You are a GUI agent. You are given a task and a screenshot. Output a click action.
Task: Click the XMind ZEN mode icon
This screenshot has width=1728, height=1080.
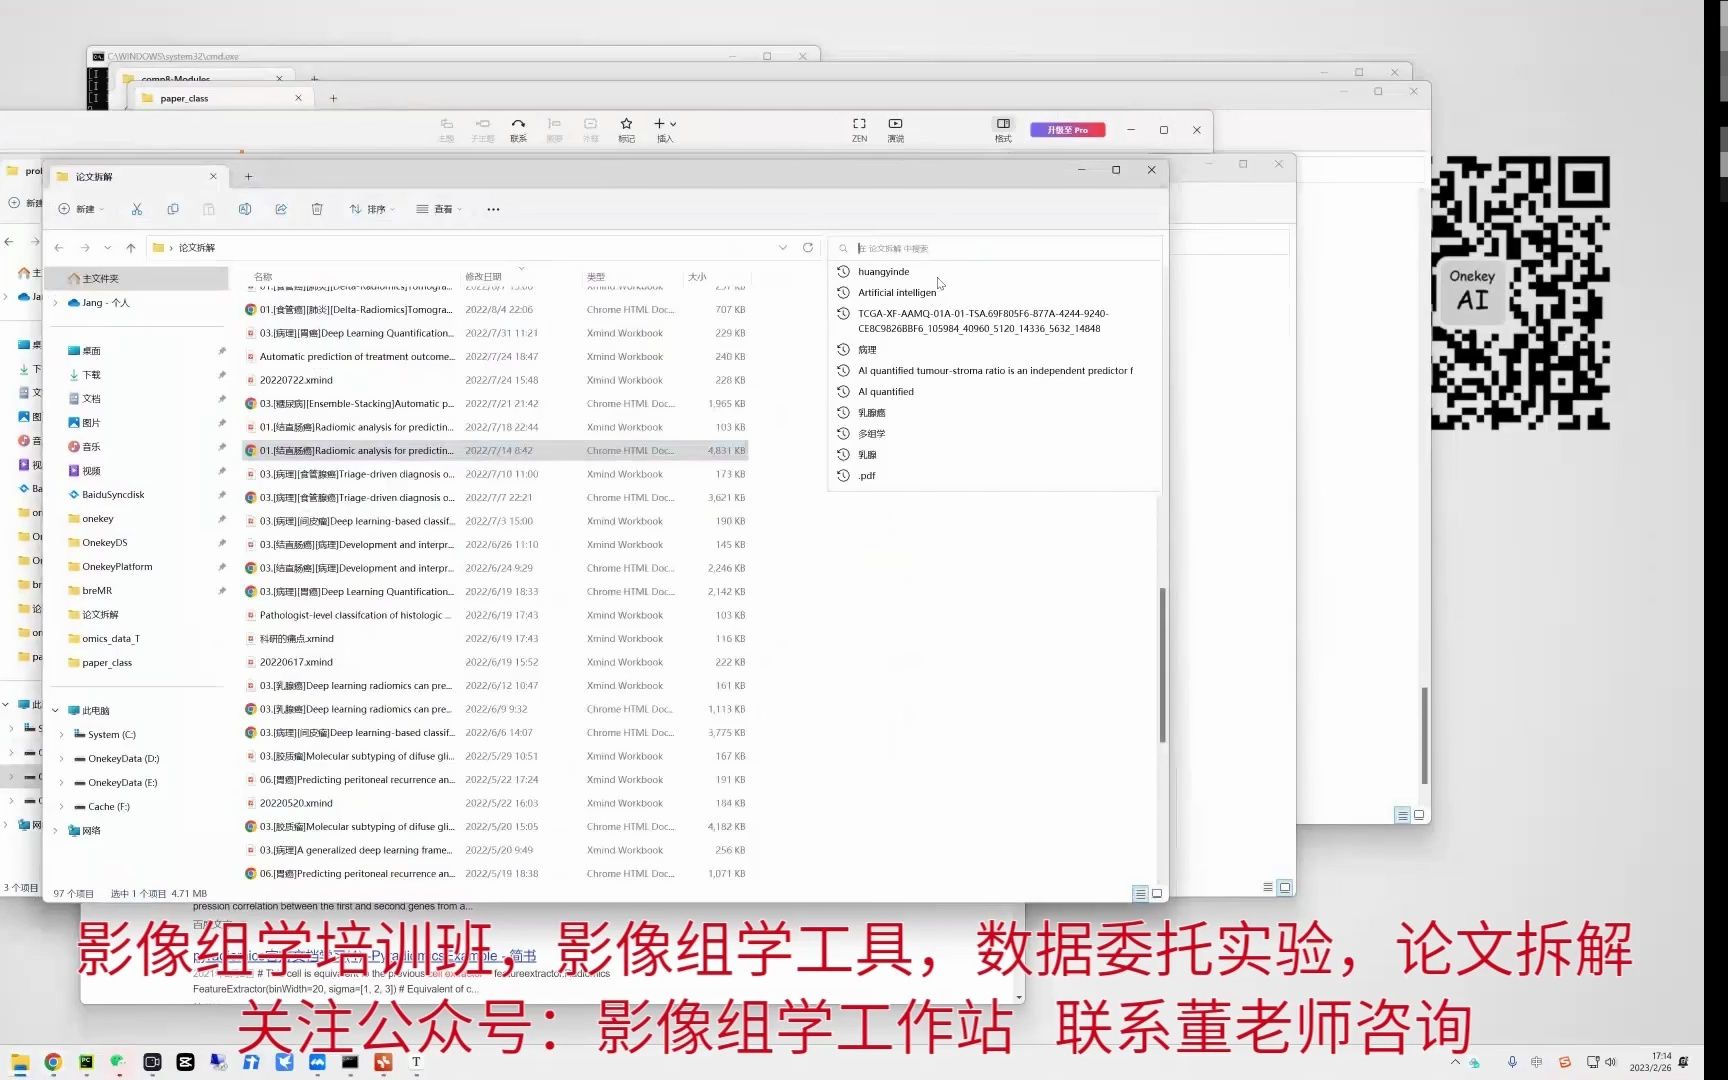pos(859,129)
